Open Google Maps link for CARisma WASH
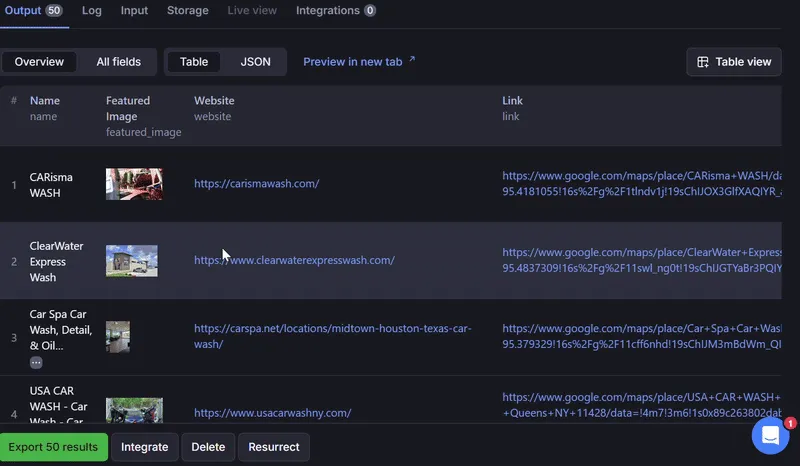800x466 pixels. 642,184
